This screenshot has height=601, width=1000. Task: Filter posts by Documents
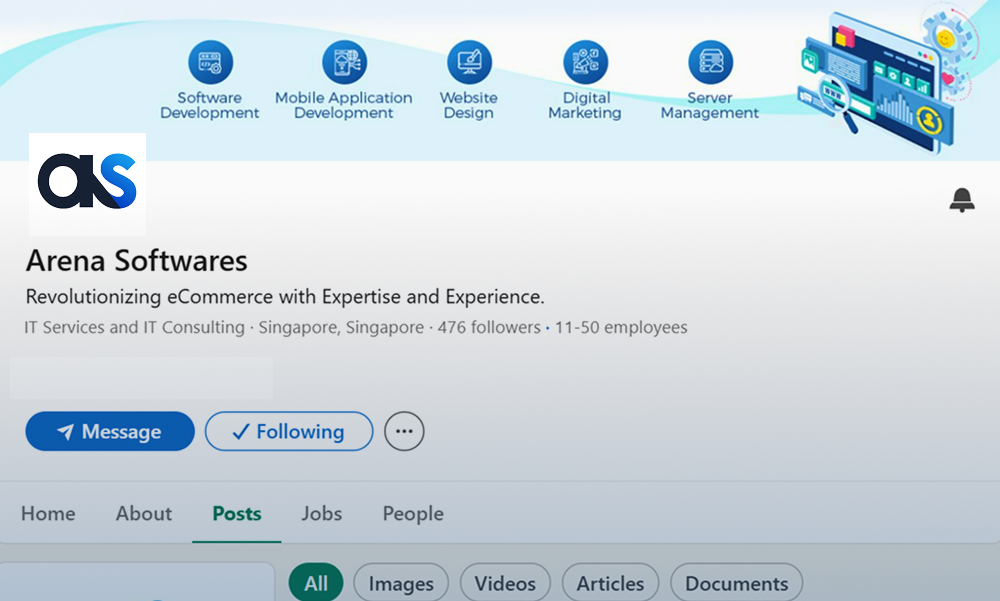click(x=737, y=583)
